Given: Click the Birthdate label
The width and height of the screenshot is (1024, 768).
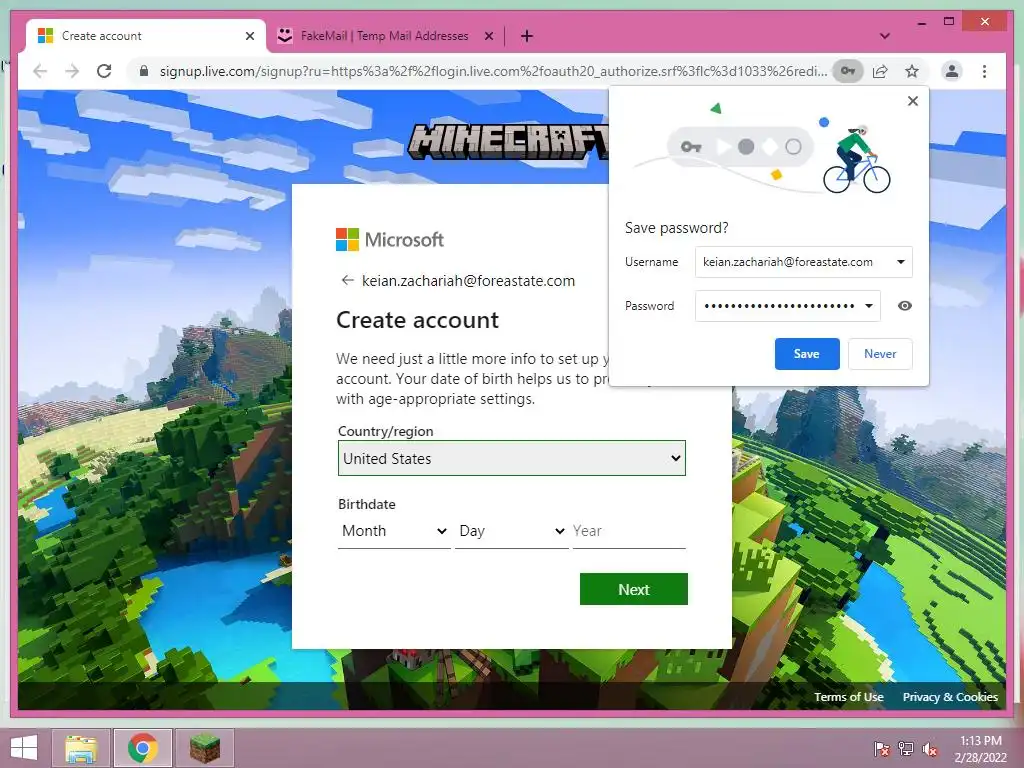Looking at the screenshot, I should 366,504.
